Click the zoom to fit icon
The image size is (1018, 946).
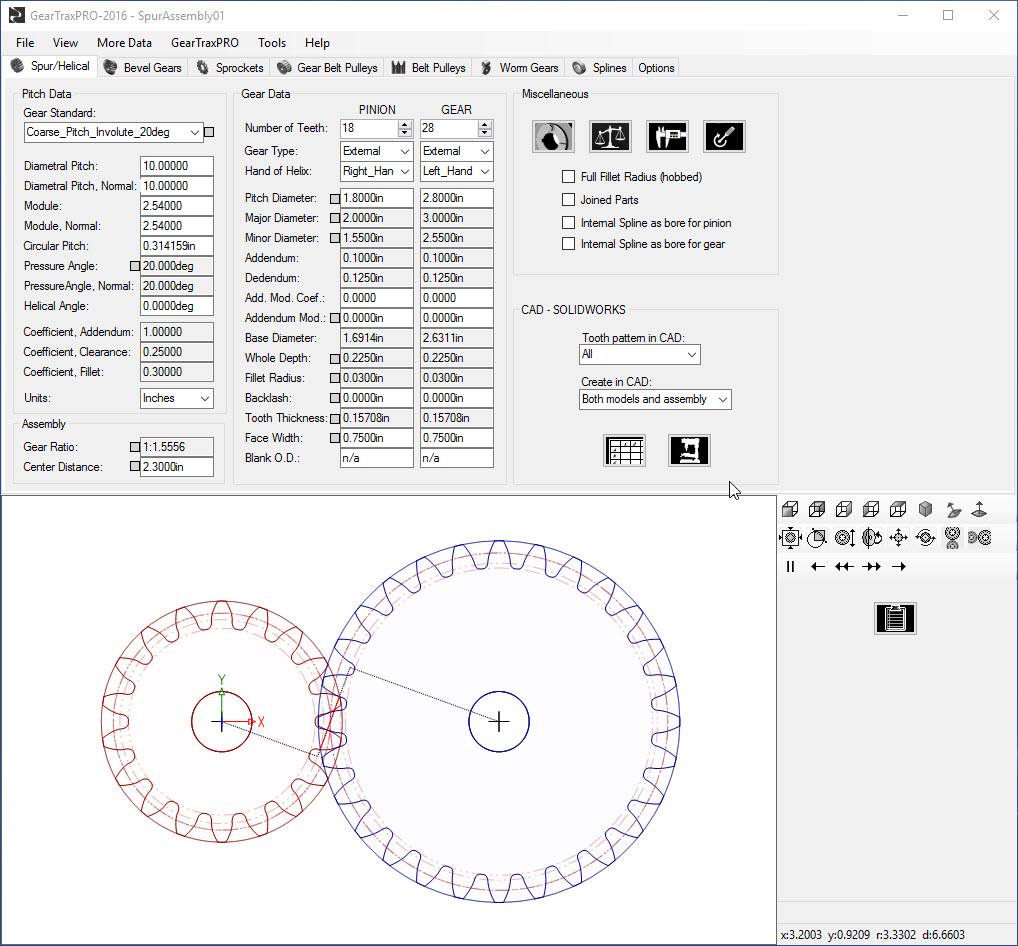[x=790, y=538]
